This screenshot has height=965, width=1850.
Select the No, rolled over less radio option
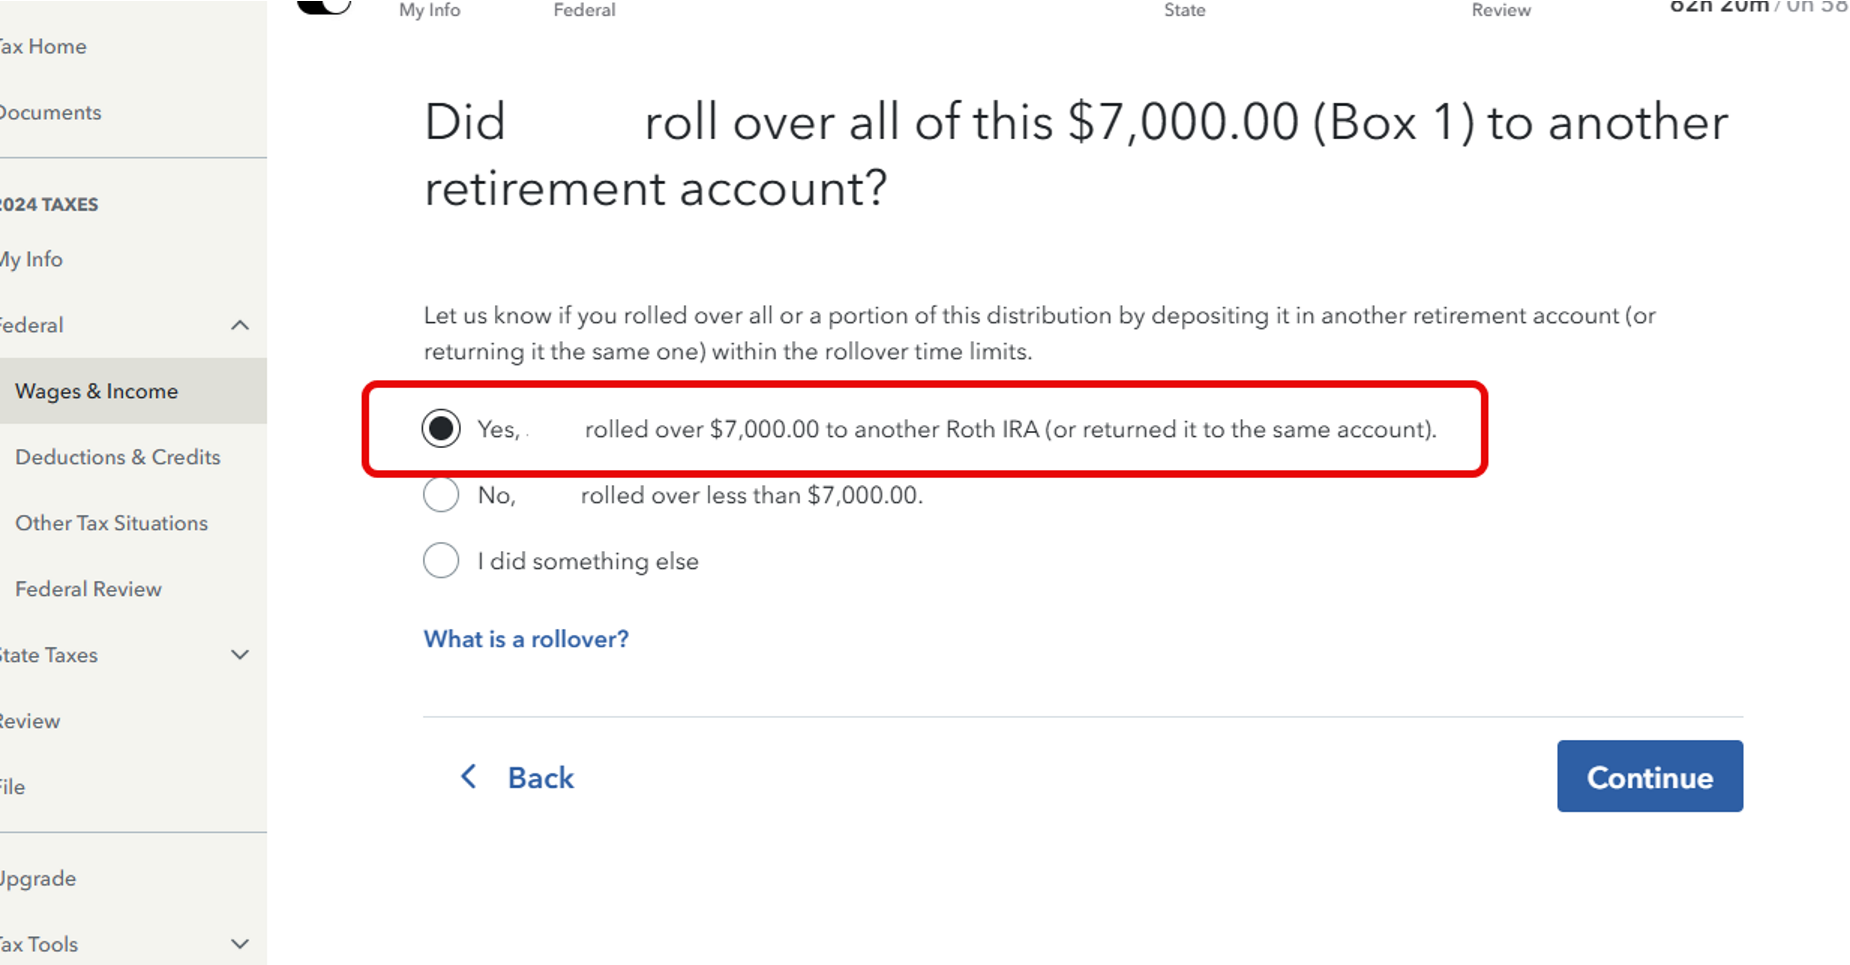pyautogui.click(x=441, y=494)
